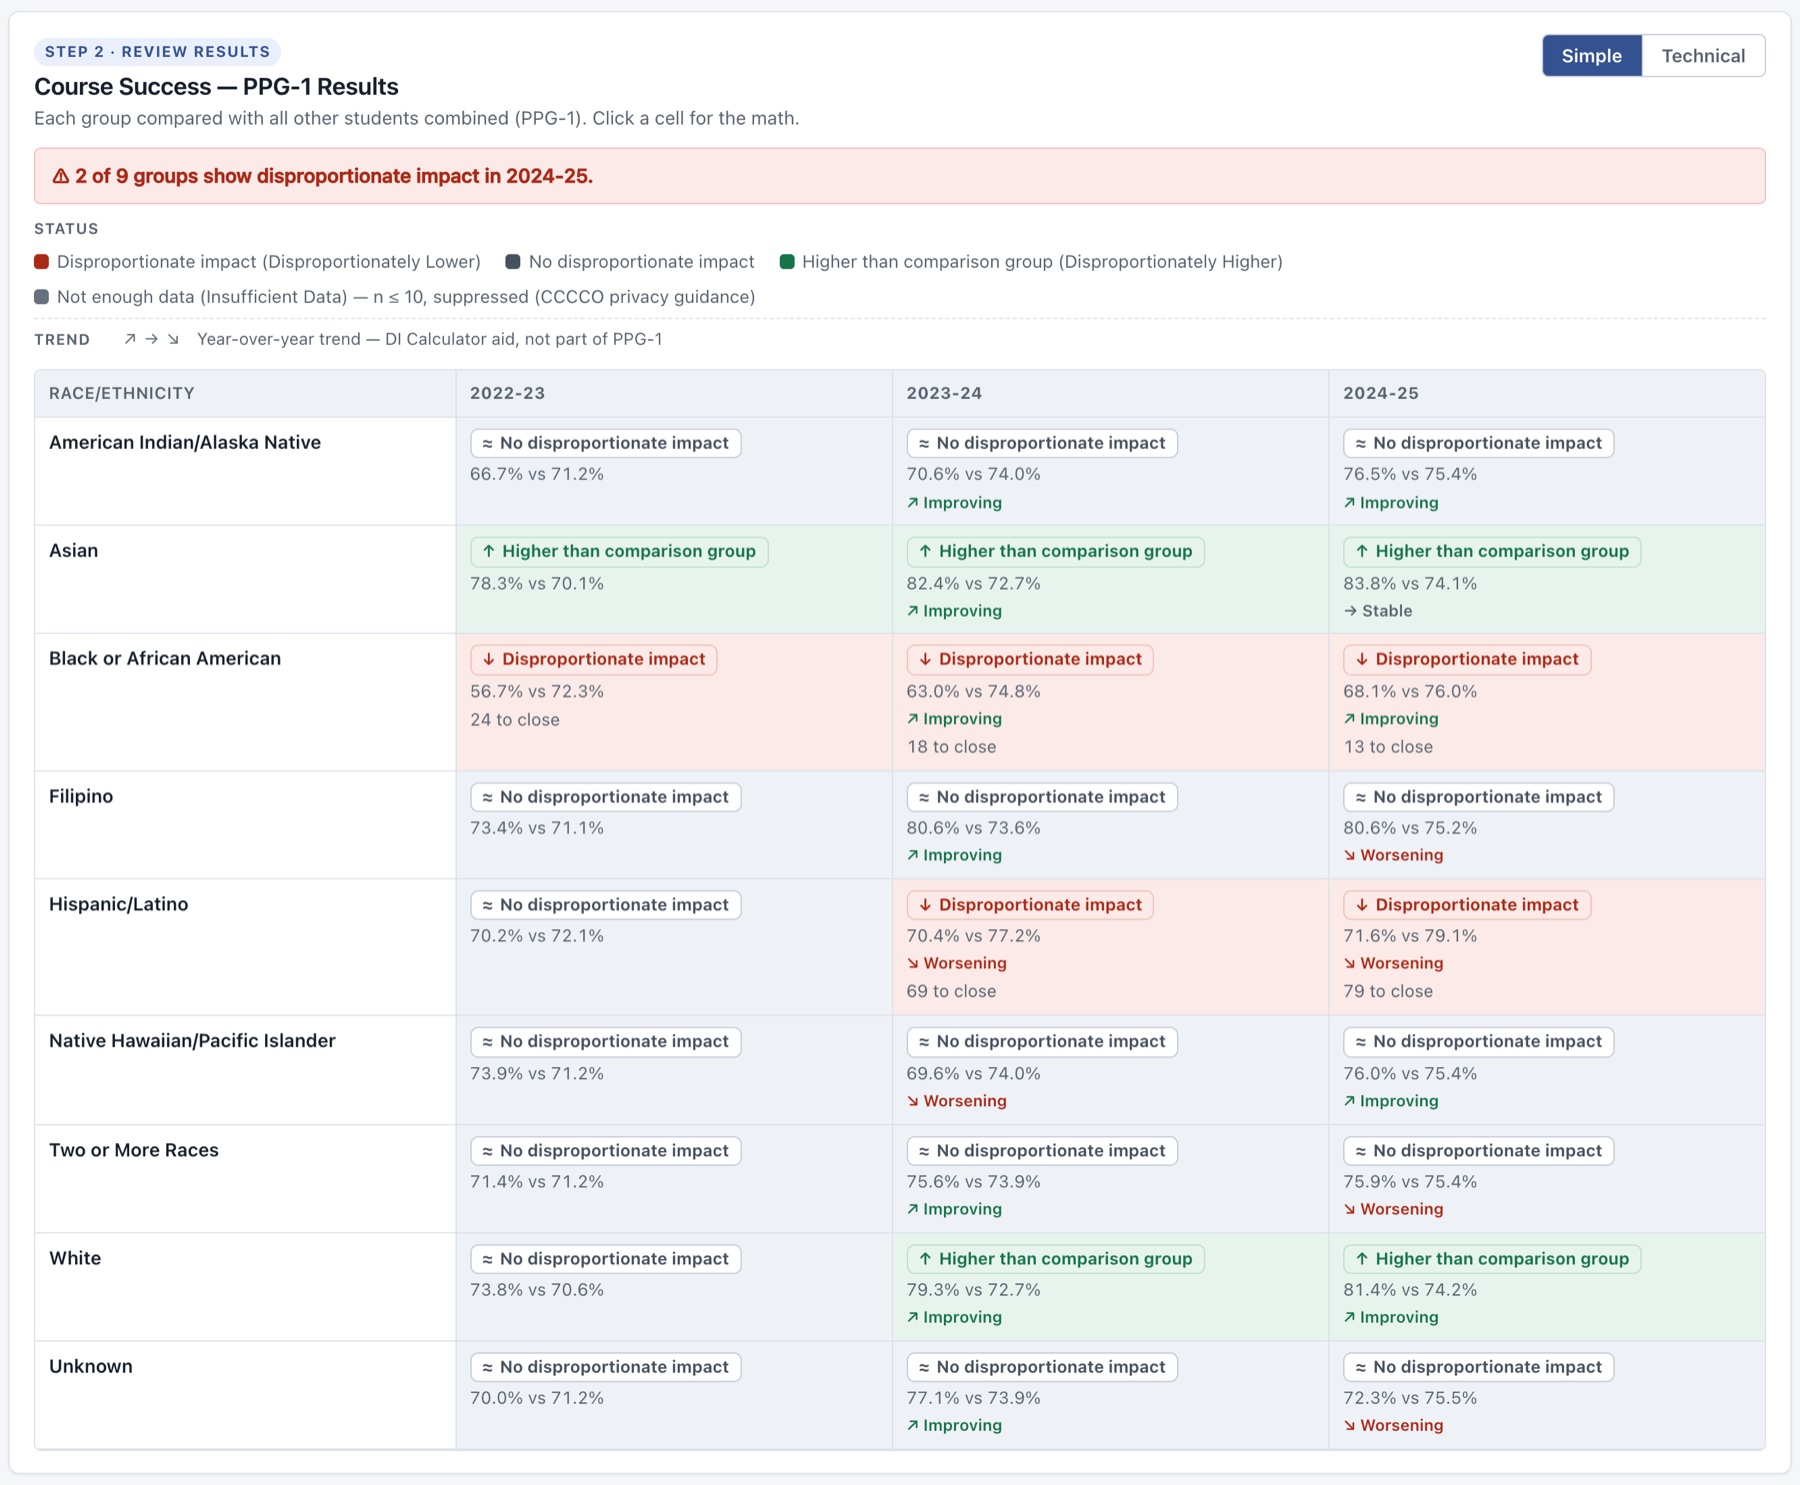
Task: Click Improving trend for Black or African American 2023-24
Action: coord(954,719)
